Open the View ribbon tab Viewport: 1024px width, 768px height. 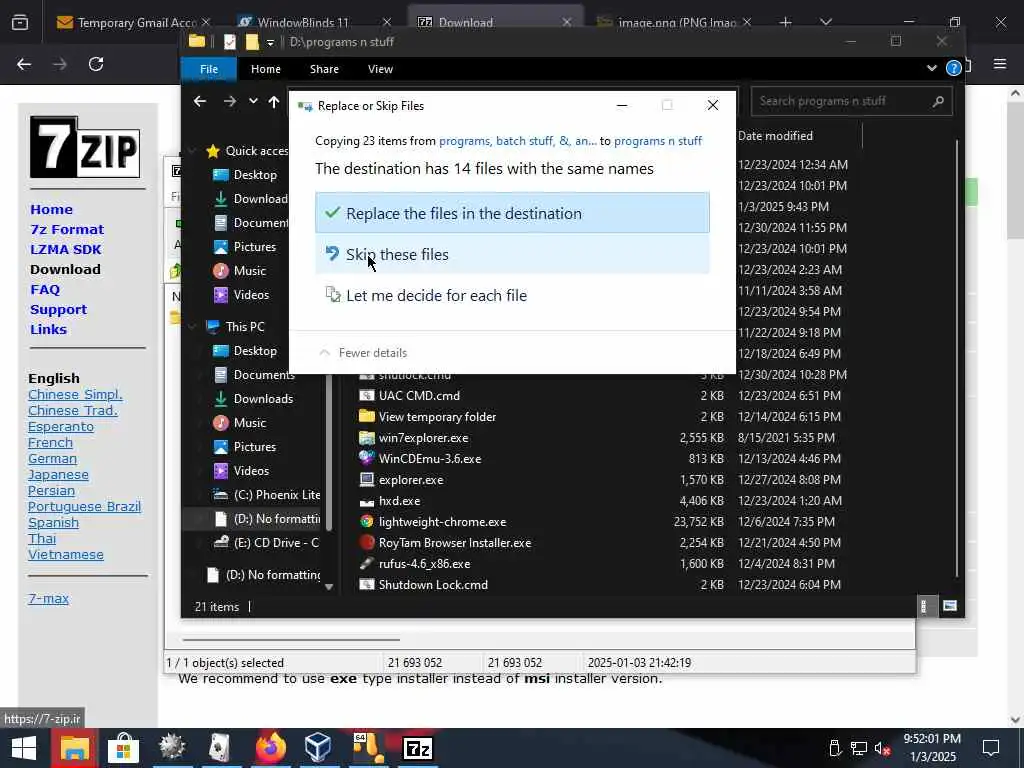coord(380,69)
